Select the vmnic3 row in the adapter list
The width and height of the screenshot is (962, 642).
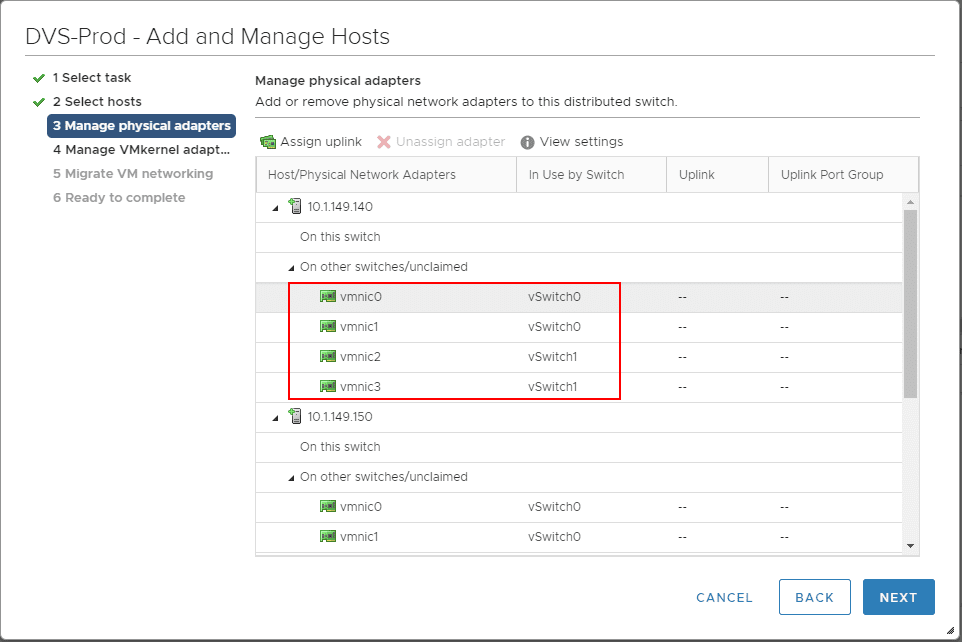pos(450,387)
